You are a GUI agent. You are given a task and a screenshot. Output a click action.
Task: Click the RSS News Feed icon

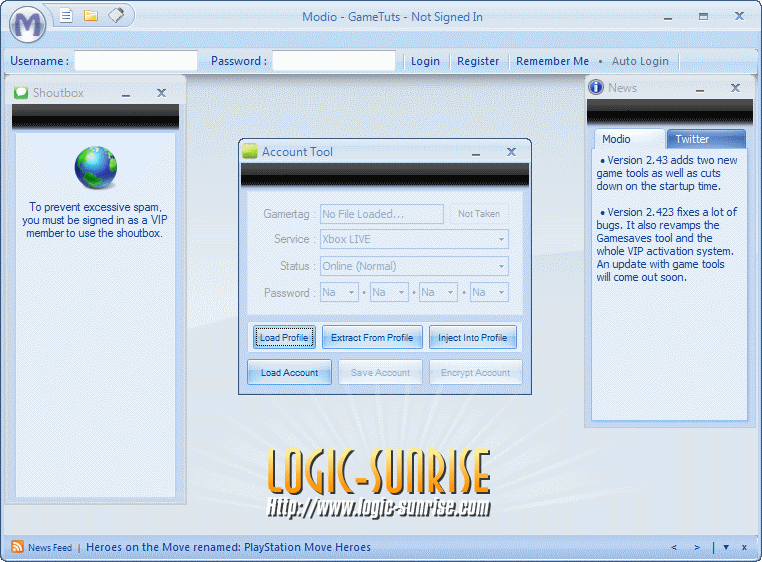(17, 546)
